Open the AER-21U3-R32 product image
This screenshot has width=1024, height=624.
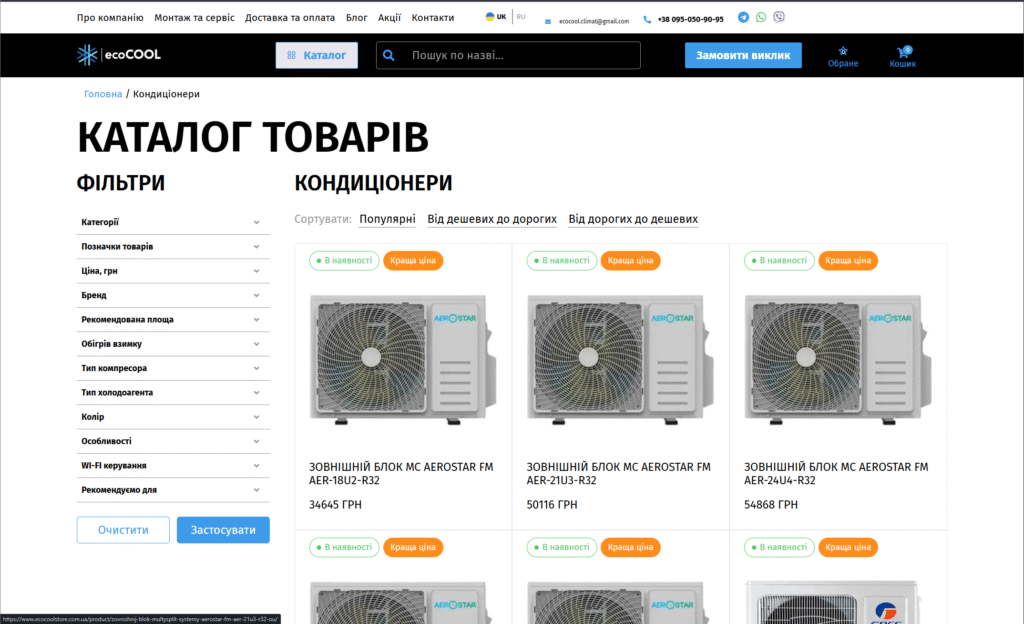pyautogui.click(x=620, y=359)
